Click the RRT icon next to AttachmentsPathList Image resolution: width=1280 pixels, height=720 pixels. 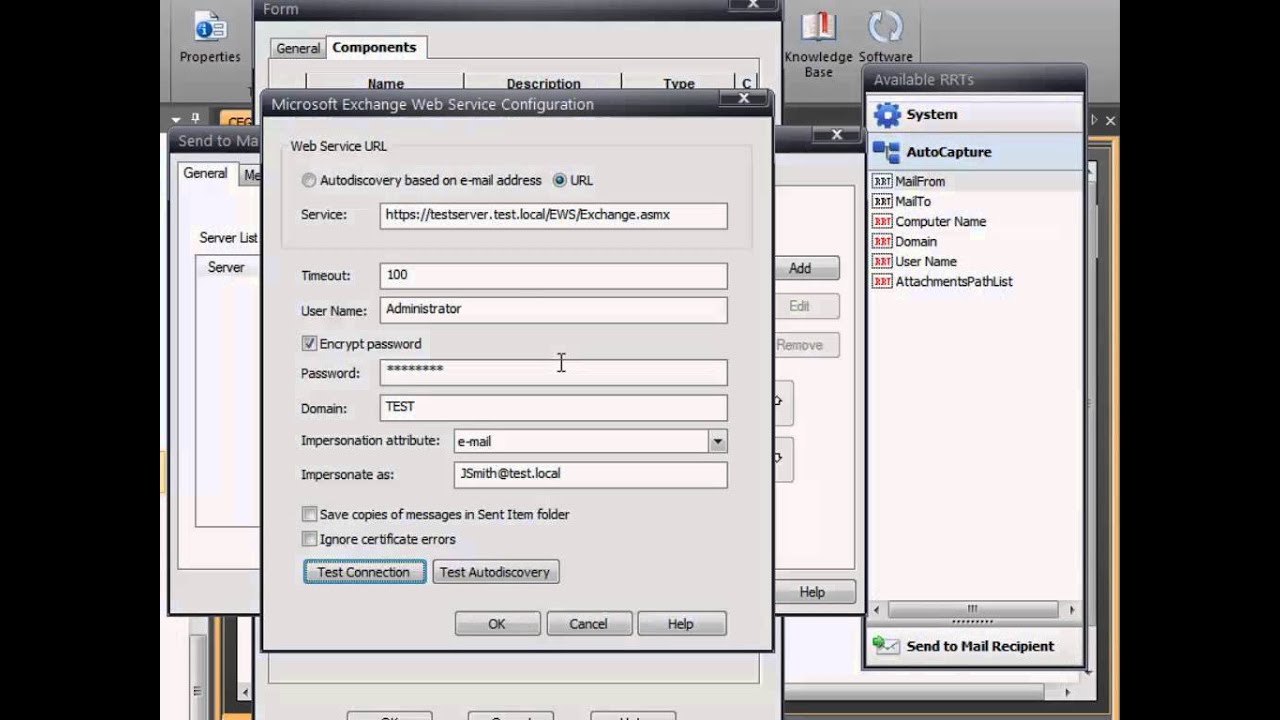point(882,281)
